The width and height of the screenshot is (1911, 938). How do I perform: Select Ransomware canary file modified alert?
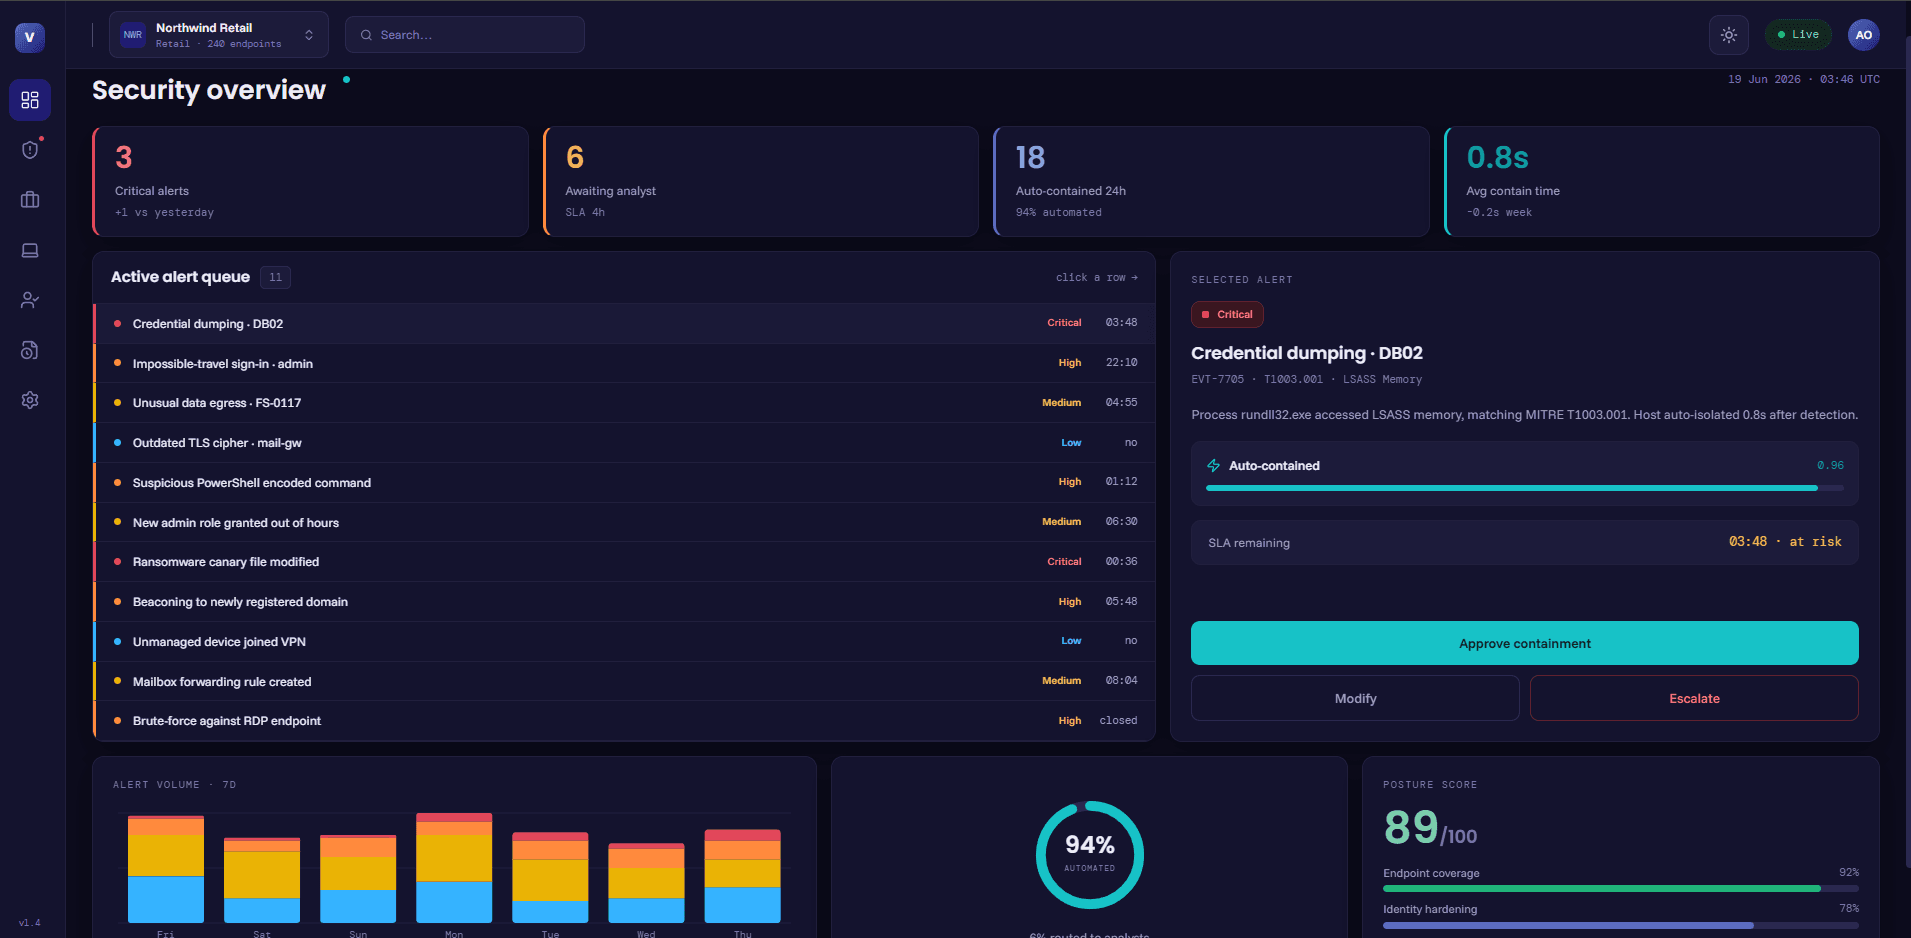[x=624, y=562]
